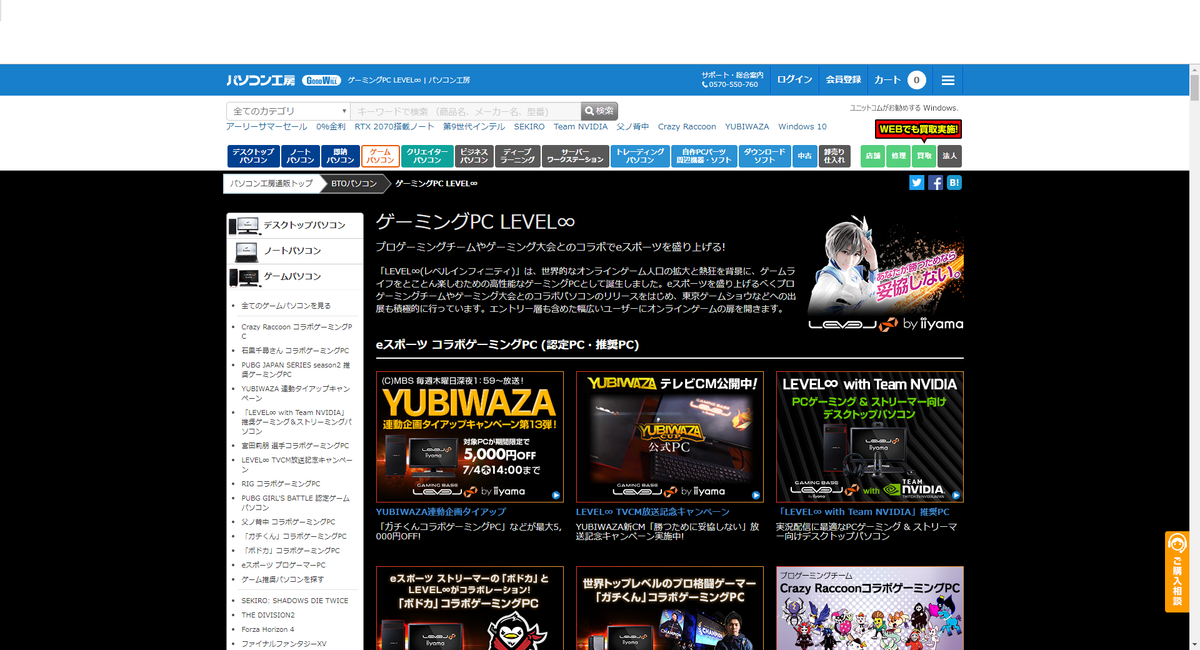Select 即納パソコン nav tab
This screenshot has height=650, width=1200.
click(x=340, y=156)
